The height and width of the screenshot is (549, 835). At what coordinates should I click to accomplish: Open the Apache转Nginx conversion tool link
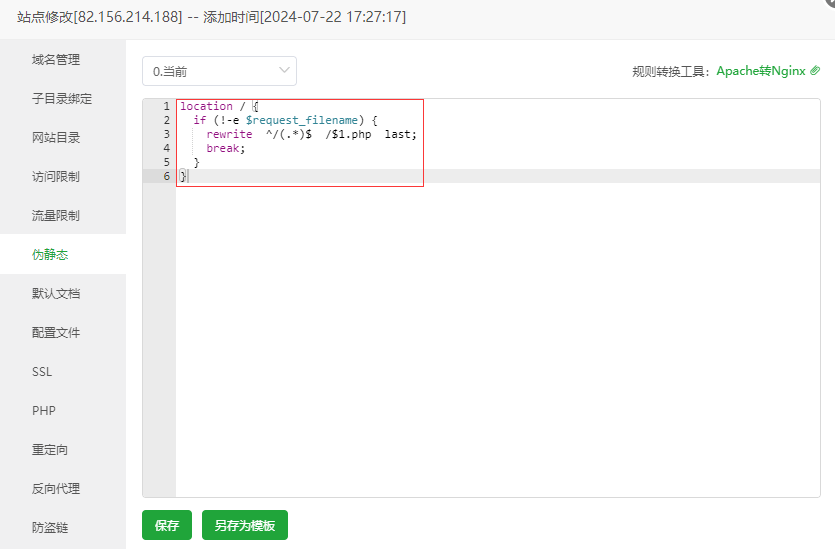pyautogui.click(x=761, y=71)
